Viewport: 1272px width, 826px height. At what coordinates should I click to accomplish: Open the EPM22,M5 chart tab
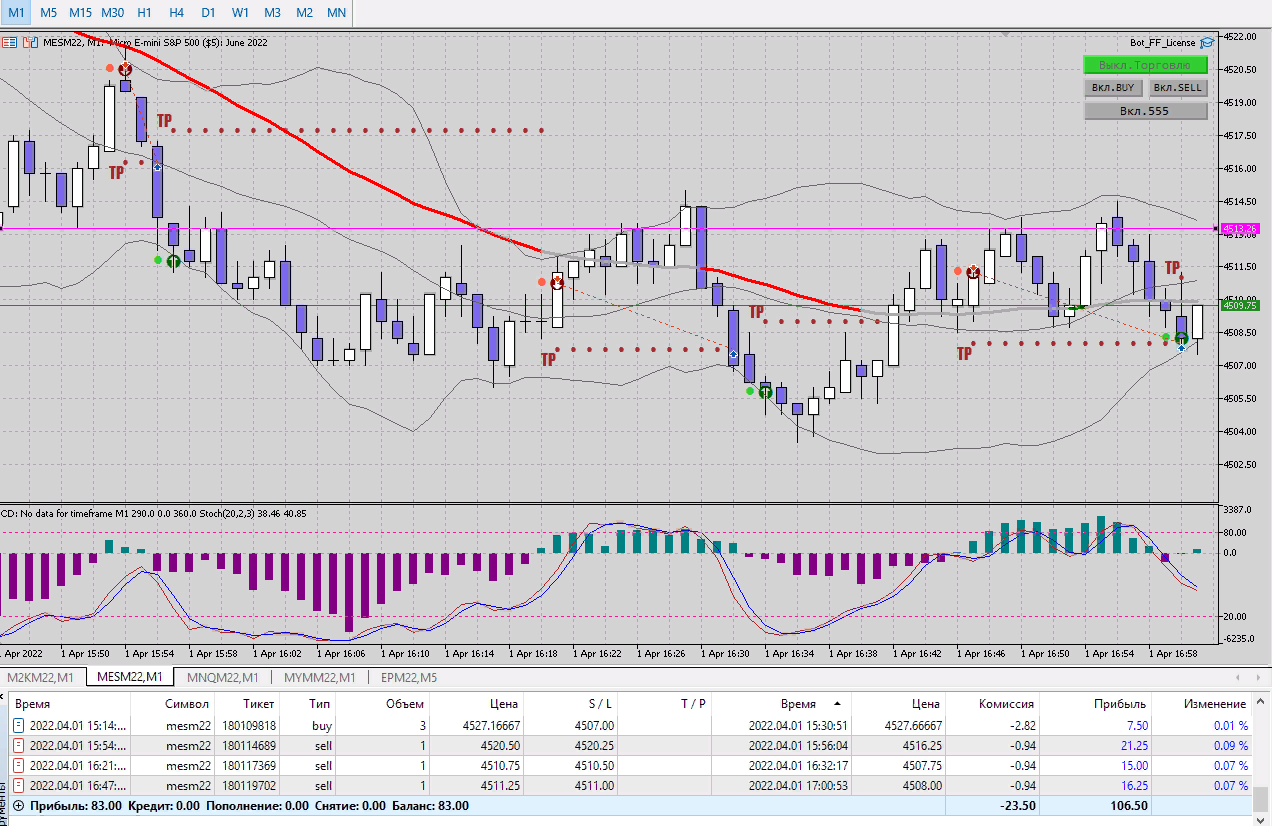409,677
